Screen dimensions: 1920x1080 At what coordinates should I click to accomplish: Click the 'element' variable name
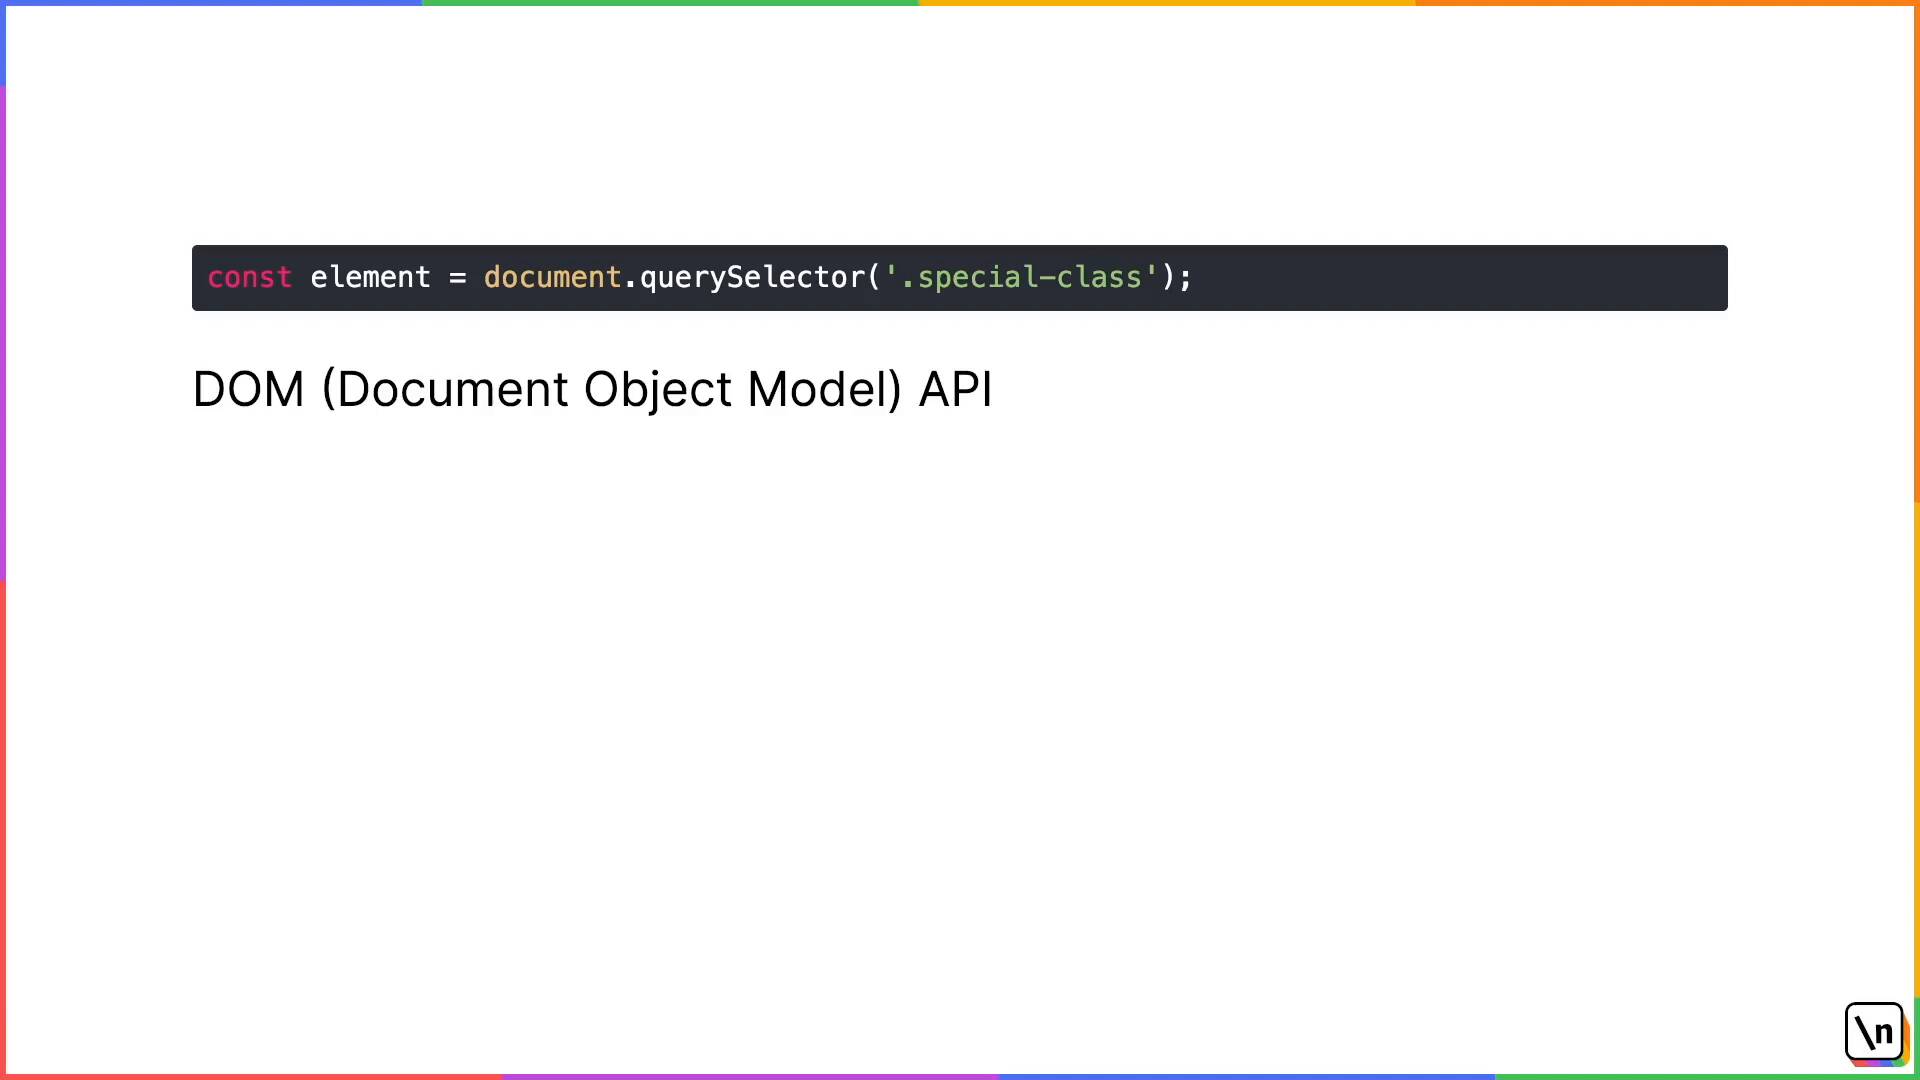370,277
